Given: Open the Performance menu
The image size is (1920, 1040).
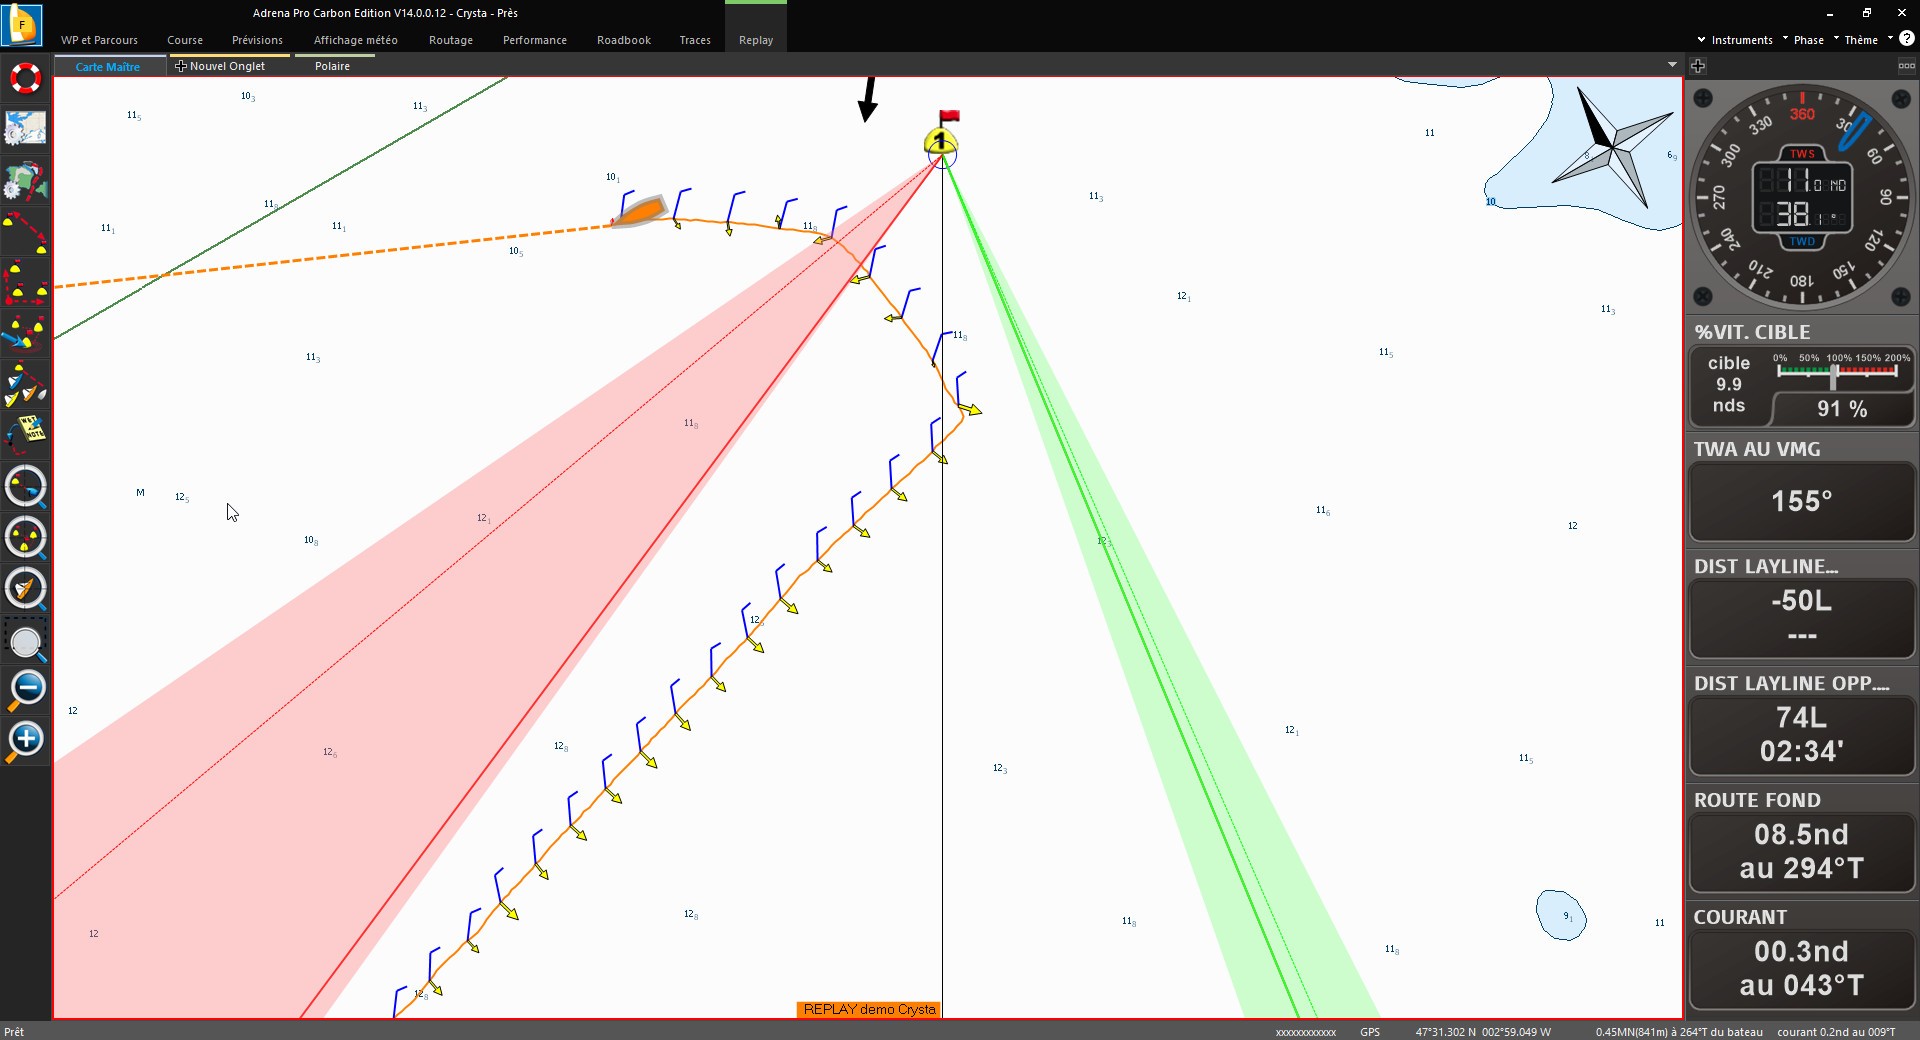Looking at the screenshot, I should tap(535, 40).
